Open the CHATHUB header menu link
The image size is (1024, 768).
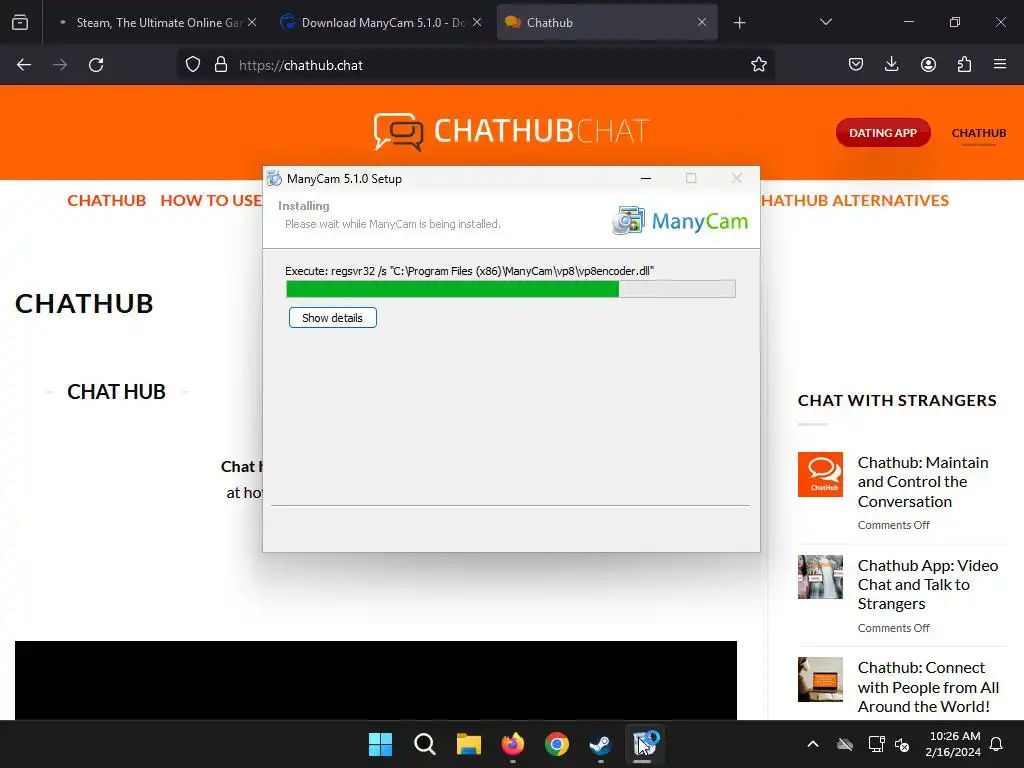[x=978, y=133]
